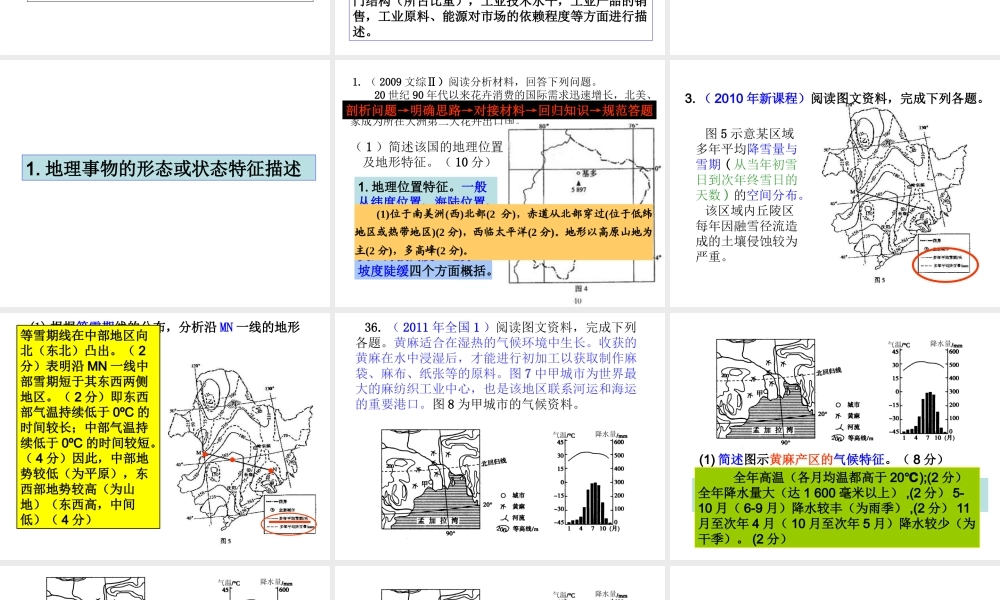Click the slide title 阅读图文资料，完成下列各题 on 2010 slide
The height and width of the screenshot is (600, 1000).
(898, 98)
